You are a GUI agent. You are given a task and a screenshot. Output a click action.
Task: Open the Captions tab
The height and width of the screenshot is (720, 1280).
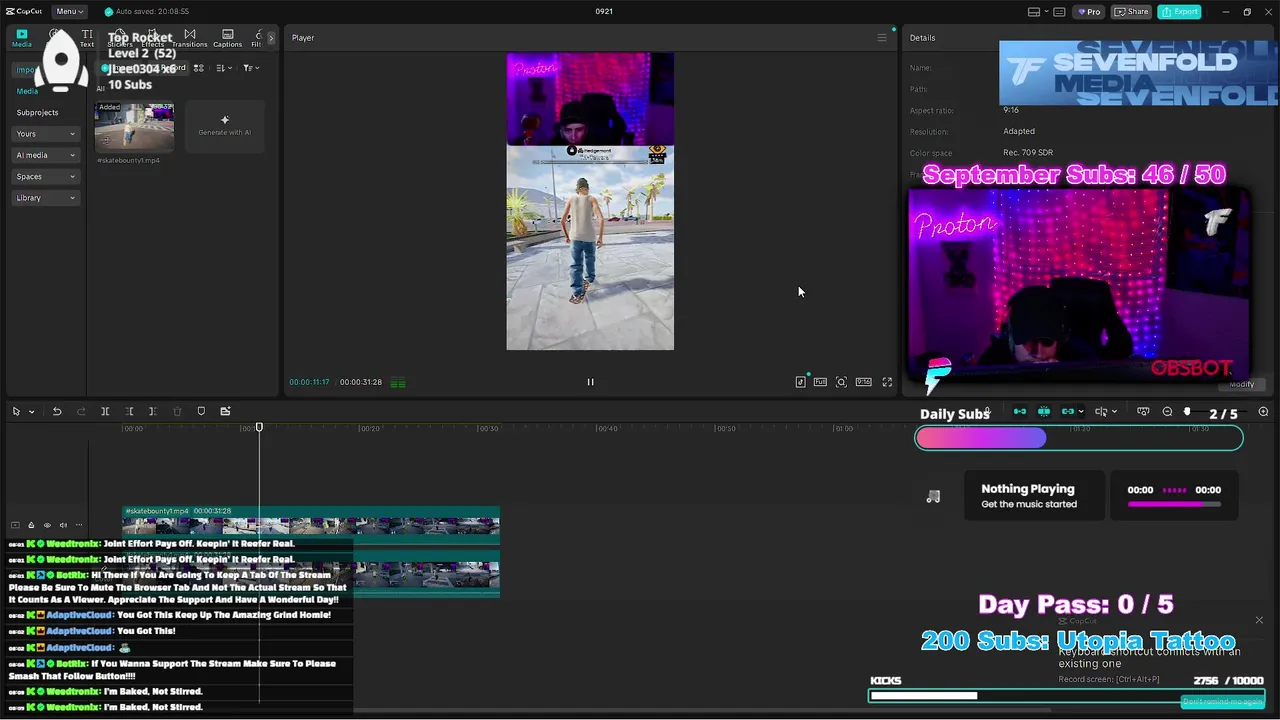[x=227, y=38]
